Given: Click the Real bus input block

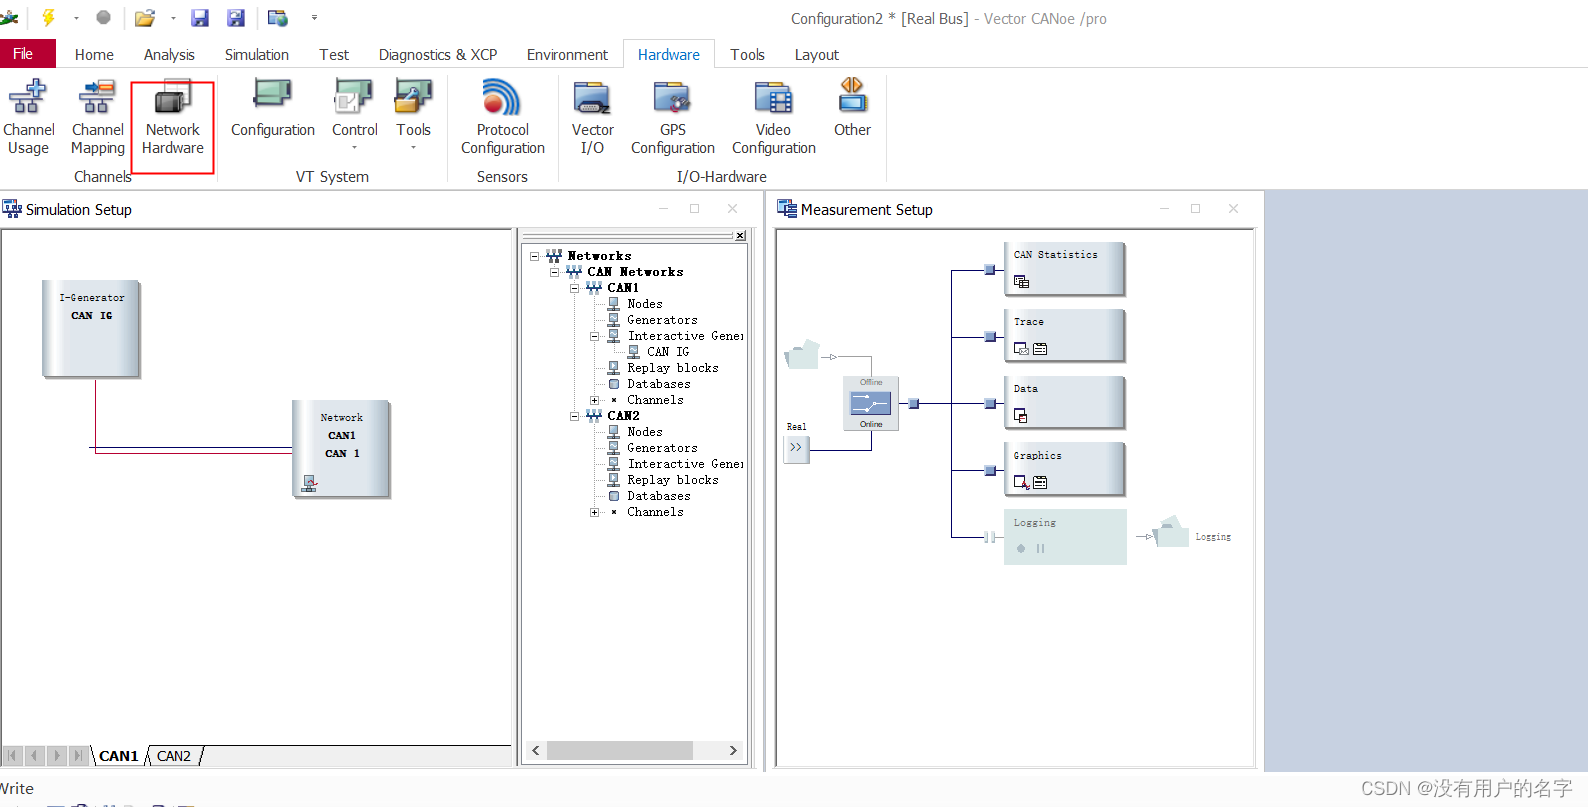Looking at the screenshot, I should (x=796, y=448).
